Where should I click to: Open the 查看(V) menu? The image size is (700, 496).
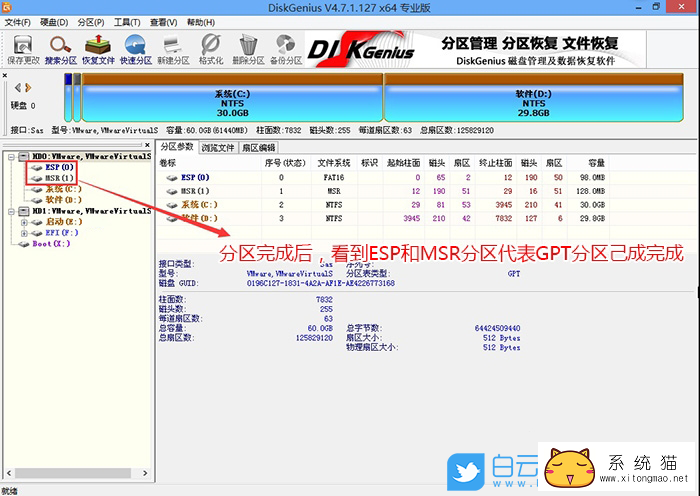coord(163,22)
